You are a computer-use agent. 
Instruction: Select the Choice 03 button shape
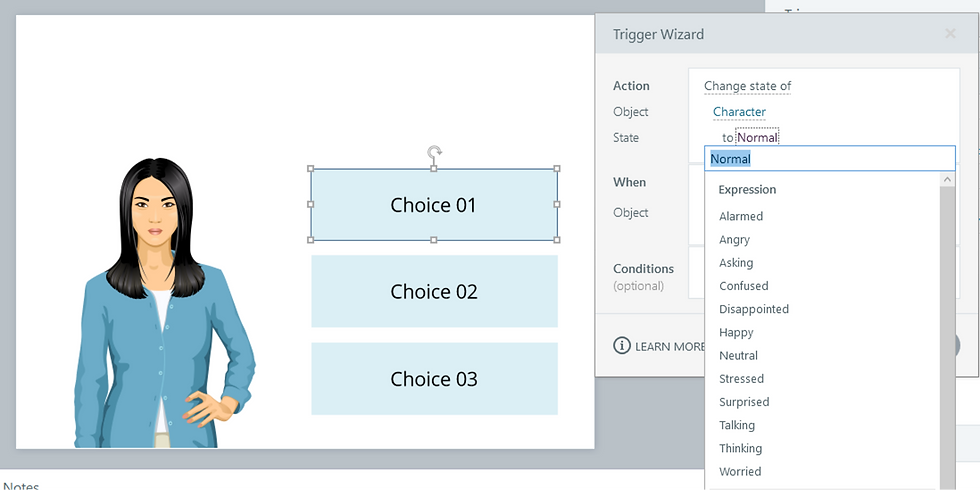[x=434, y=379]
